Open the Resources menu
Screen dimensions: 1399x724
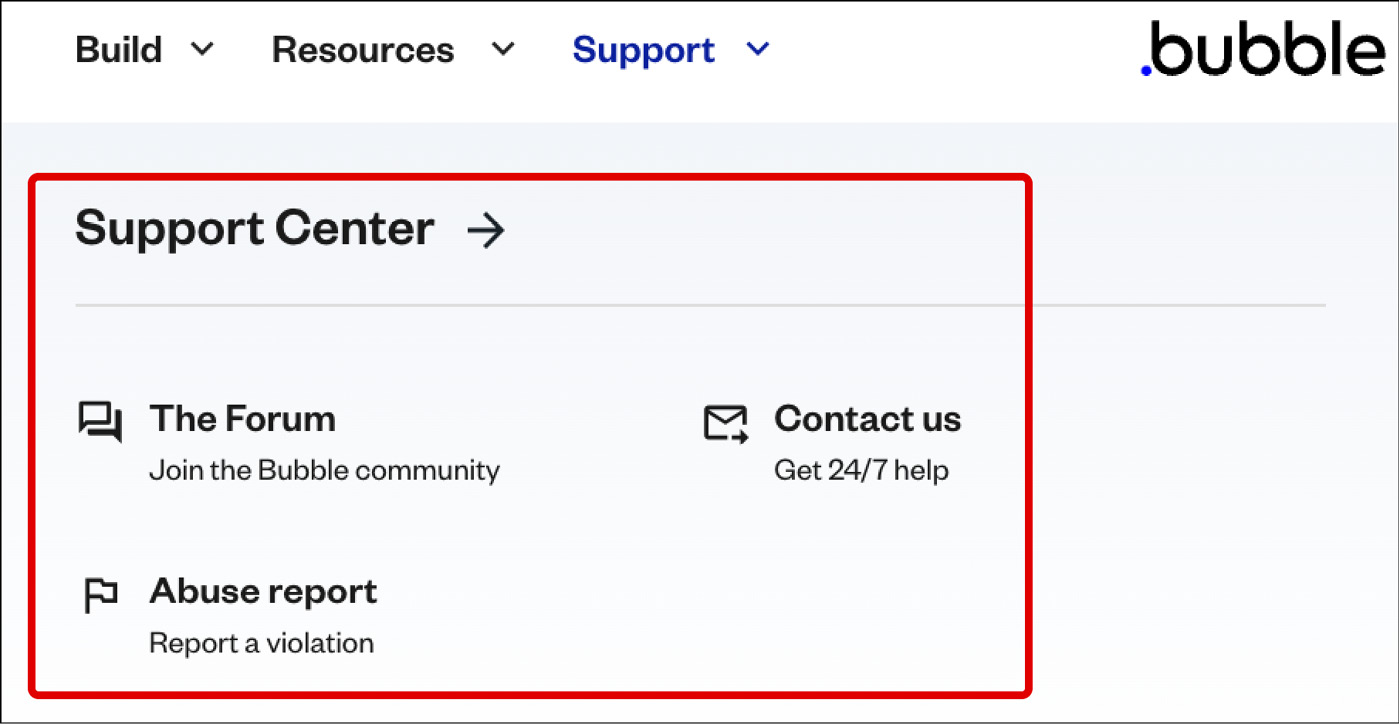tap(363, 49)
